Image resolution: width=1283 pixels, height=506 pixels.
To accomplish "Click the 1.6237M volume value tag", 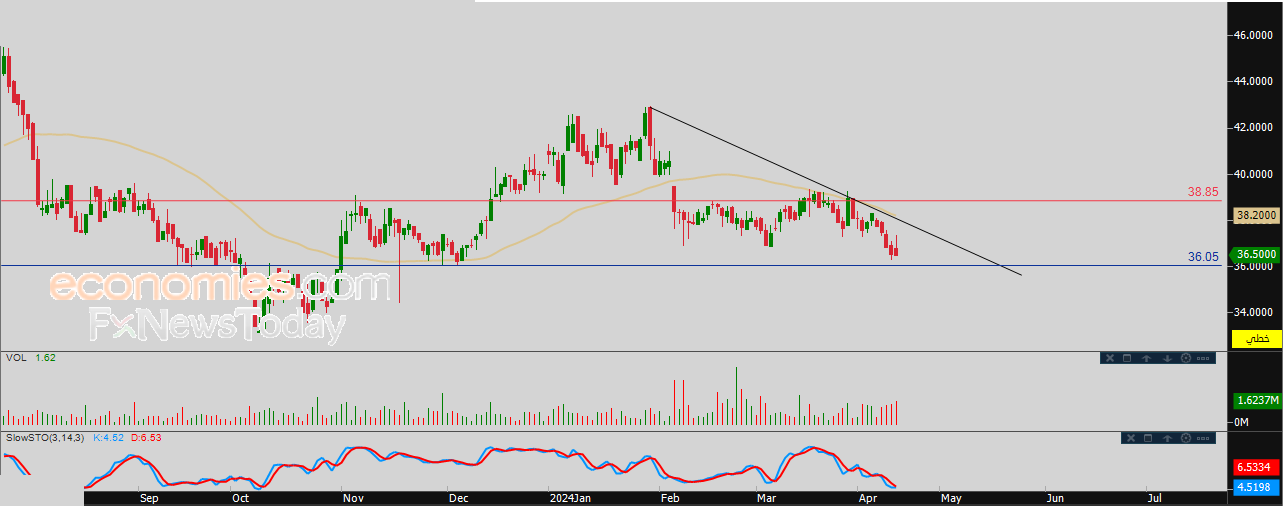I will 1257,400.
